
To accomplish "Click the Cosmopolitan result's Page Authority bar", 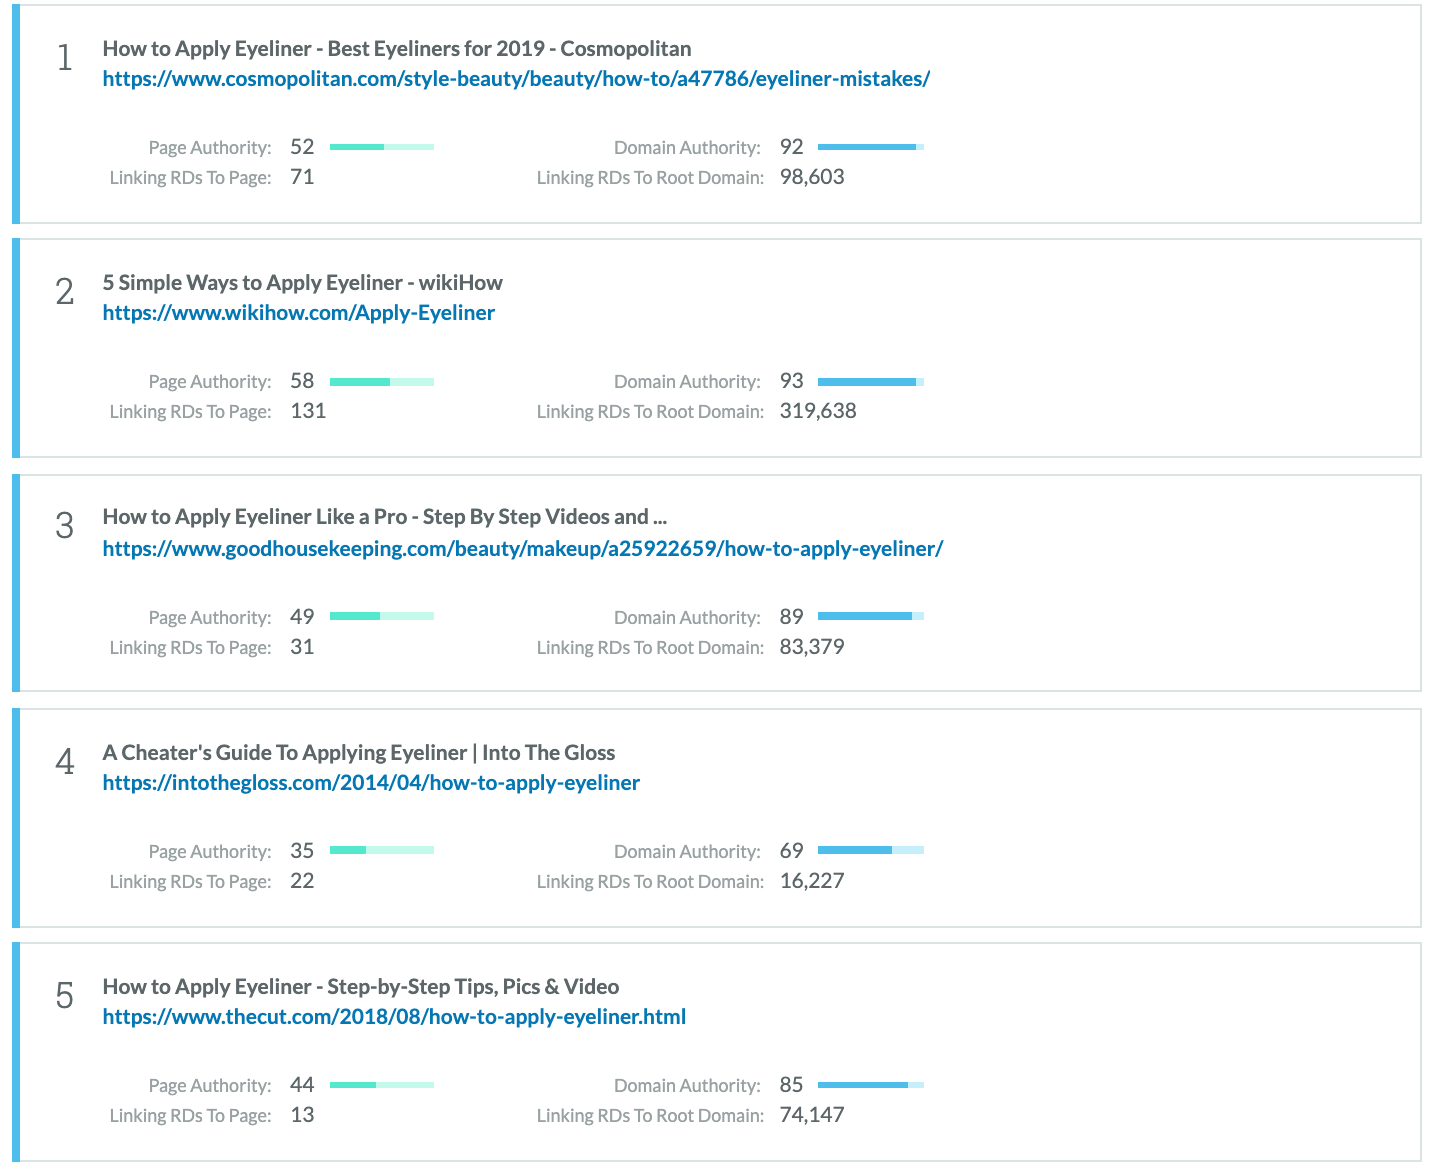I will (x=382, y=147).
